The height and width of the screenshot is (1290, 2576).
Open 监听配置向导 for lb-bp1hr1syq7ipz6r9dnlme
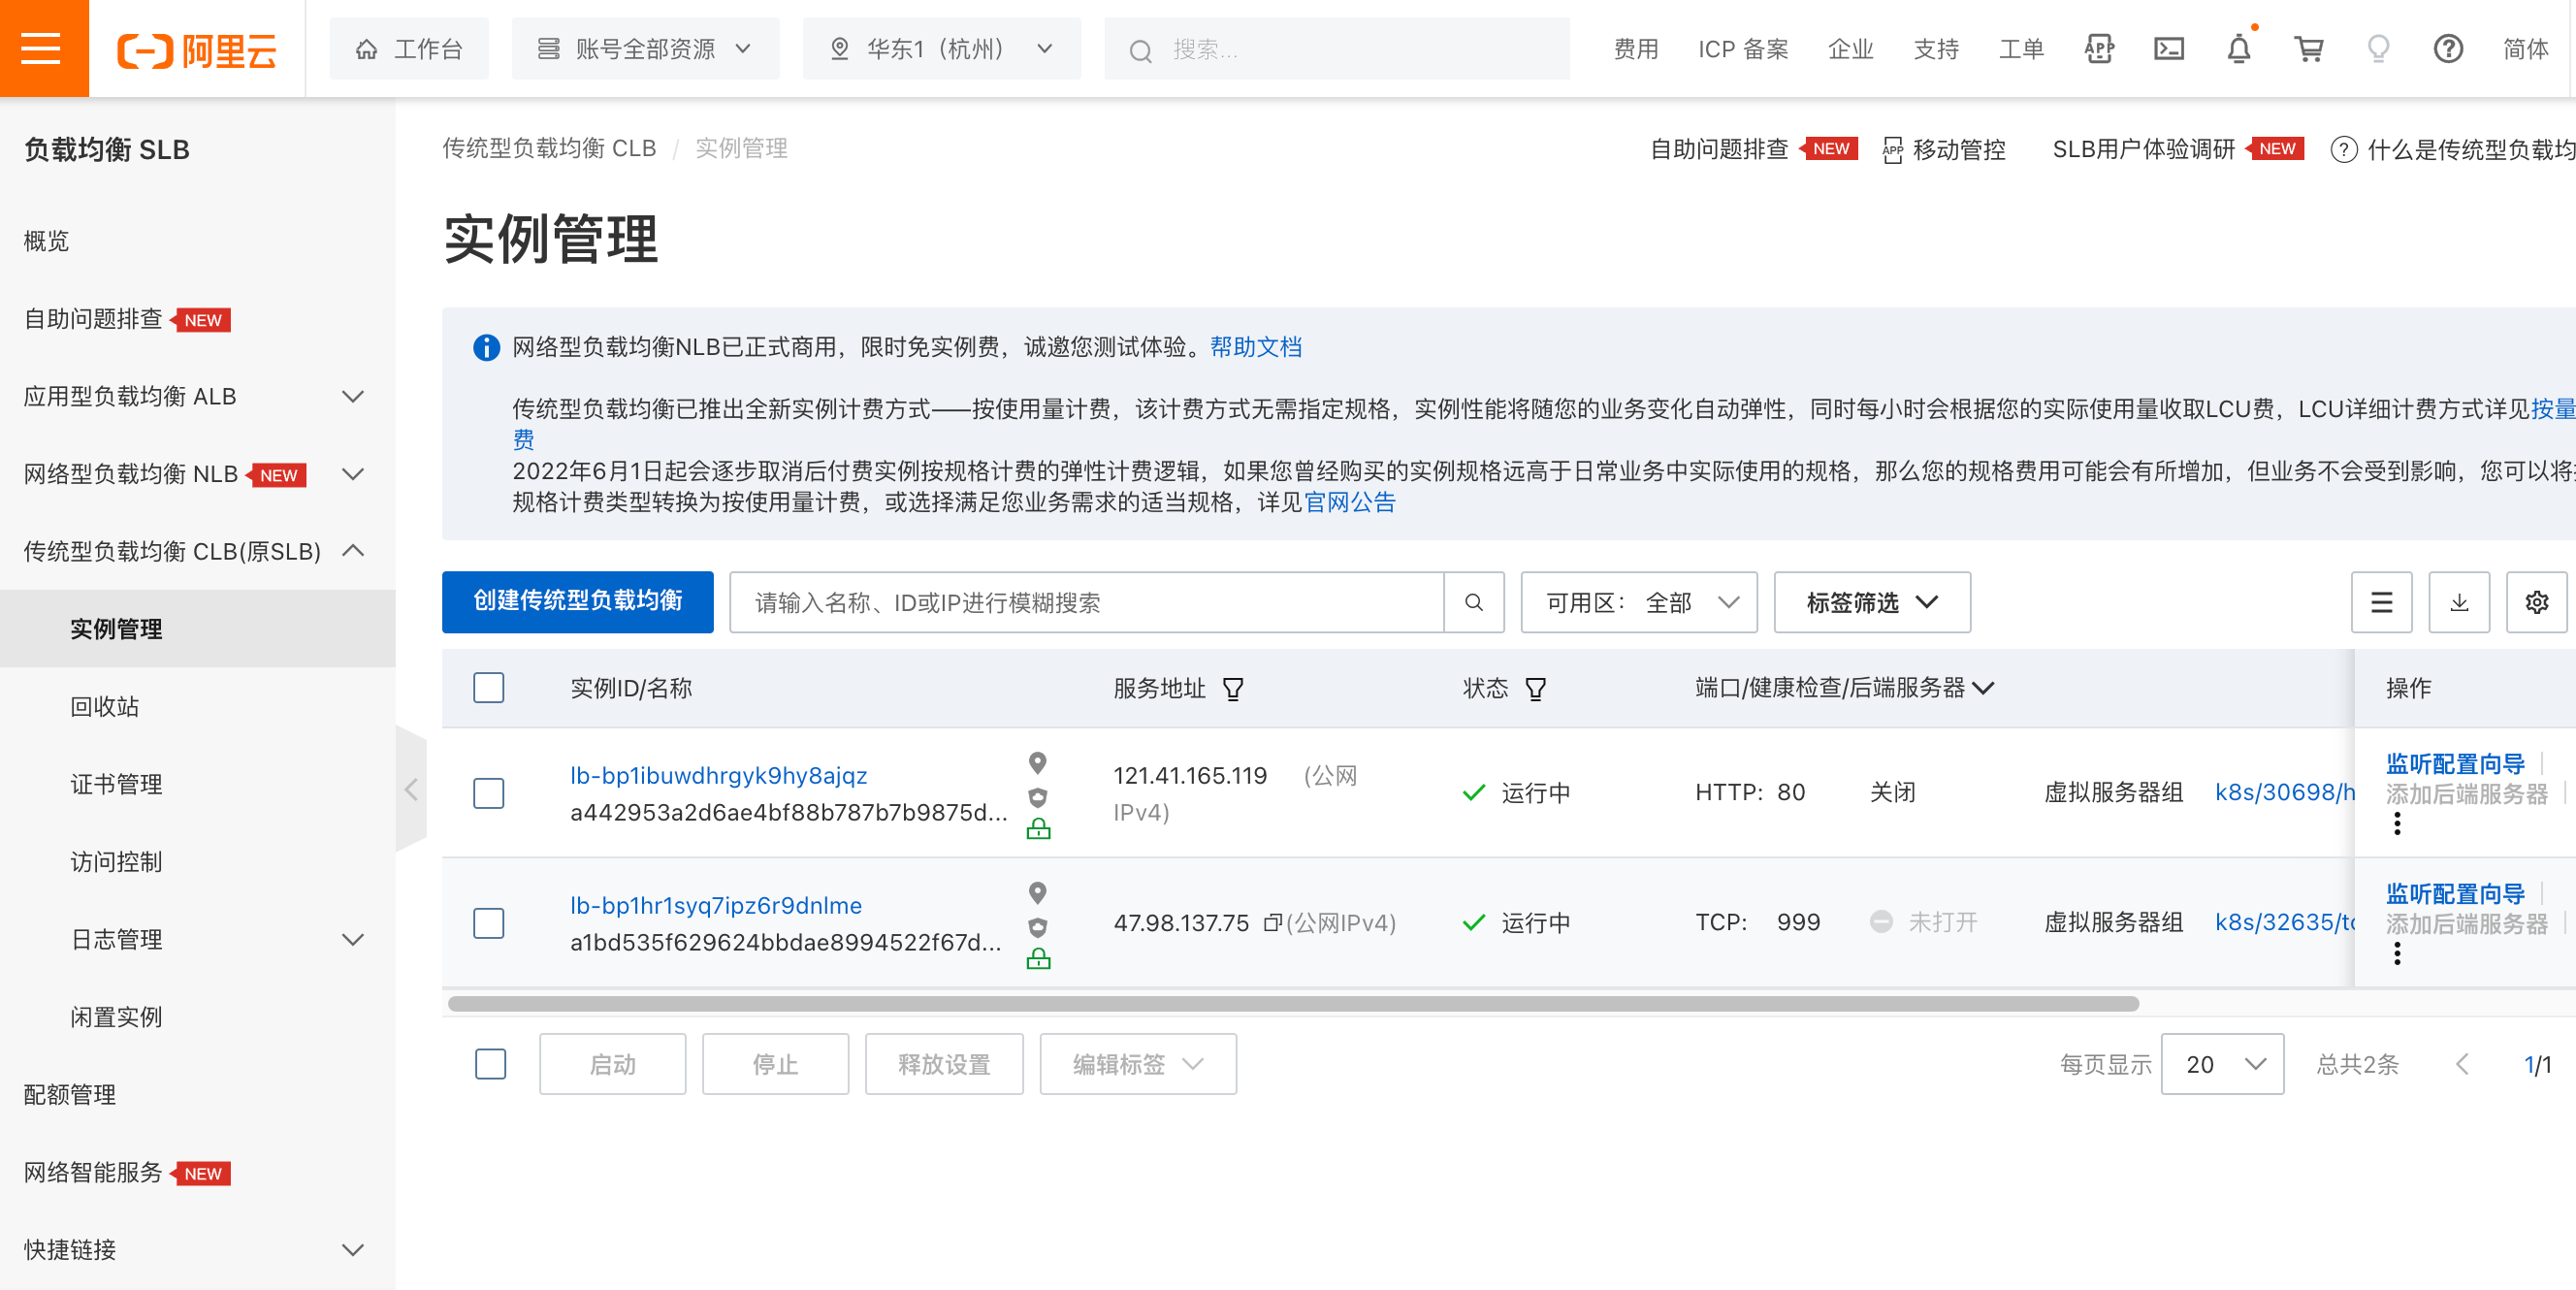(2455, 893)
